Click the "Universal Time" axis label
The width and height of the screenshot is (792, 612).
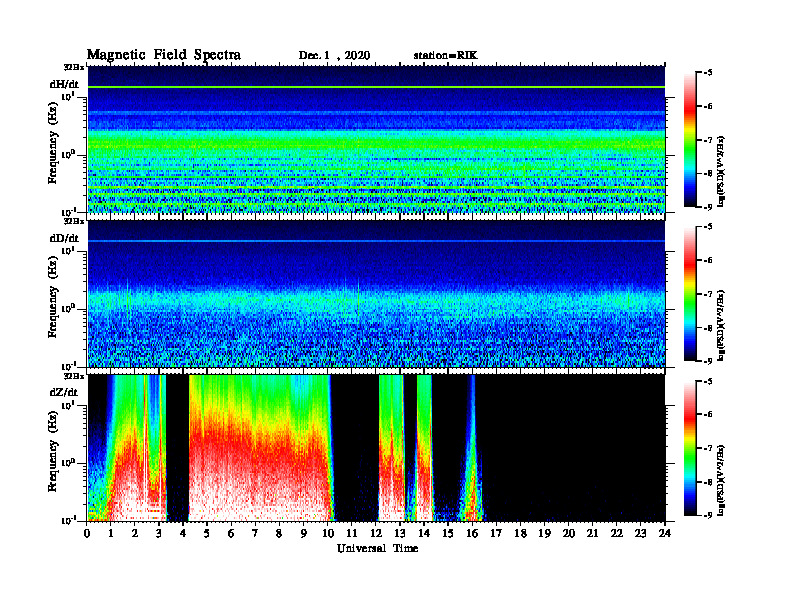click(x=377, y=548)
